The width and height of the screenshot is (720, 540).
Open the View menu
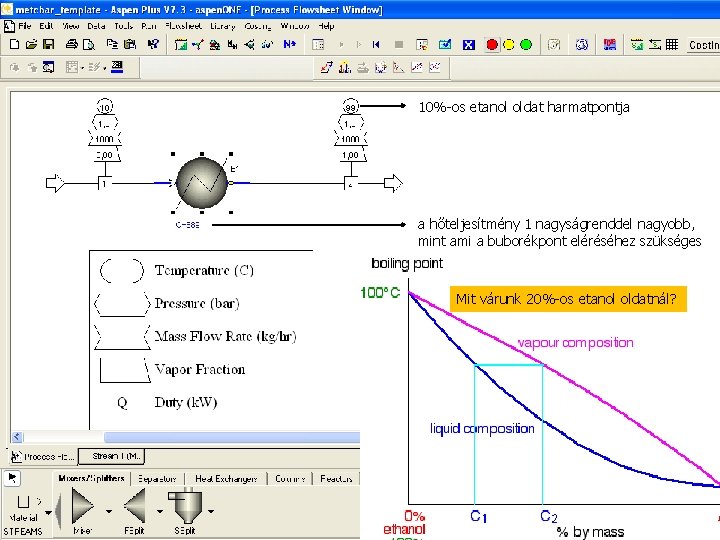pos(71,26)
